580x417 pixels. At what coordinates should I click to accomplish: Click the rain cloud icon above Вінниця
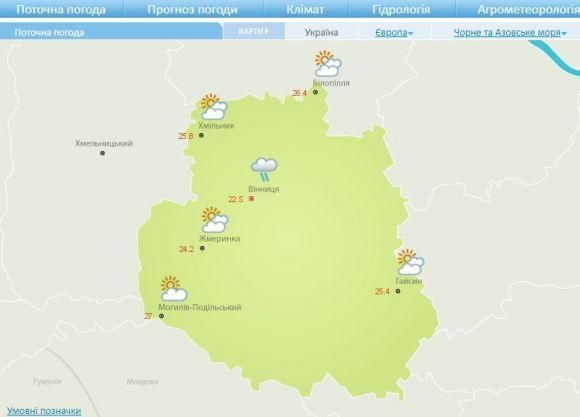tap(264, 169)
